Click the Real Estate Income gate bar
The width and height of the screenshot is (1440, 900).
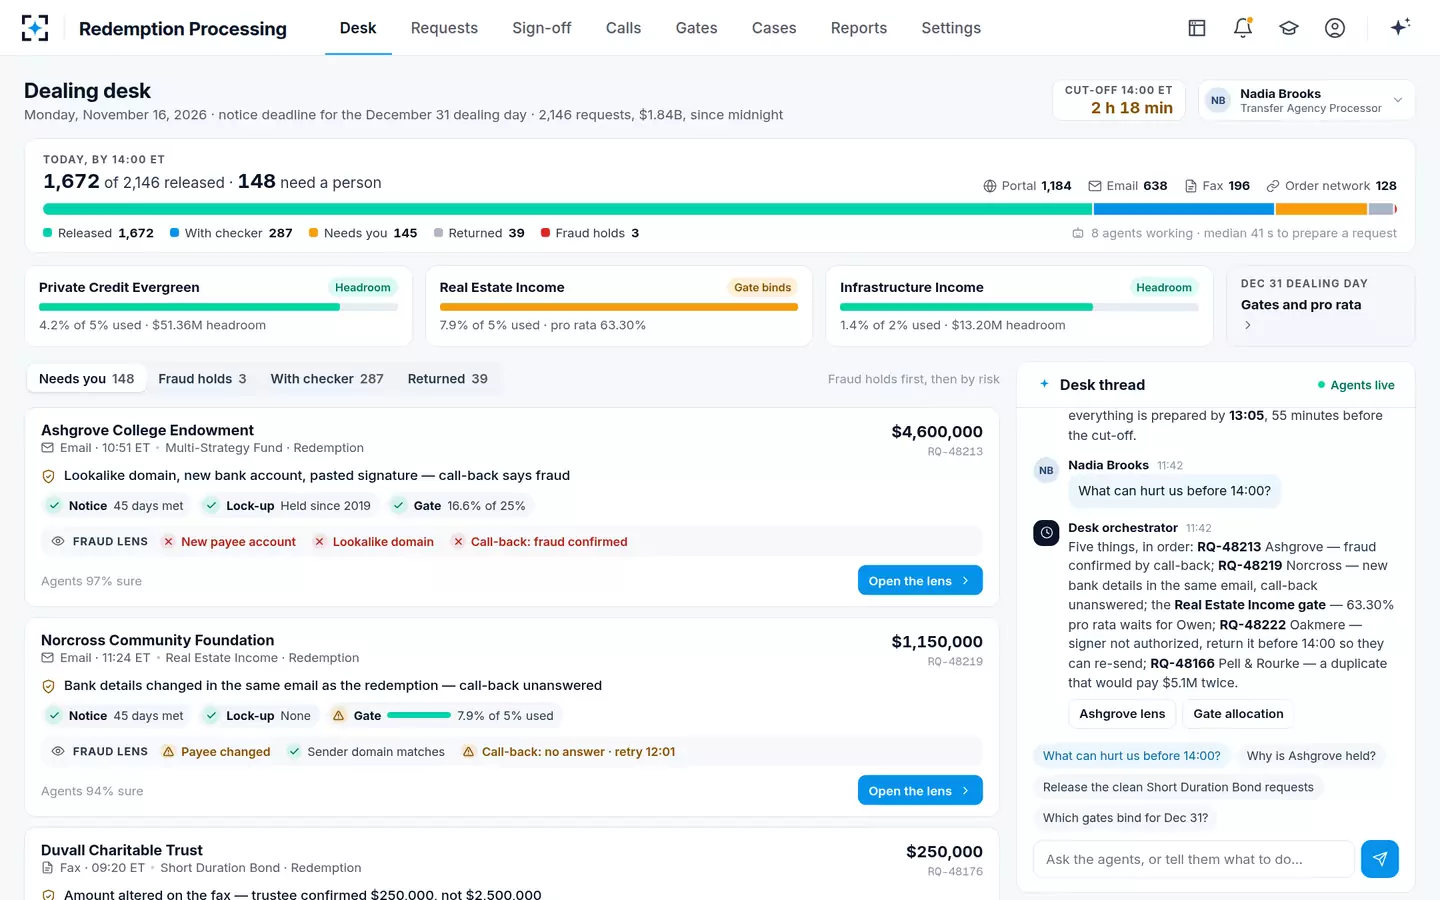point(619,307)
